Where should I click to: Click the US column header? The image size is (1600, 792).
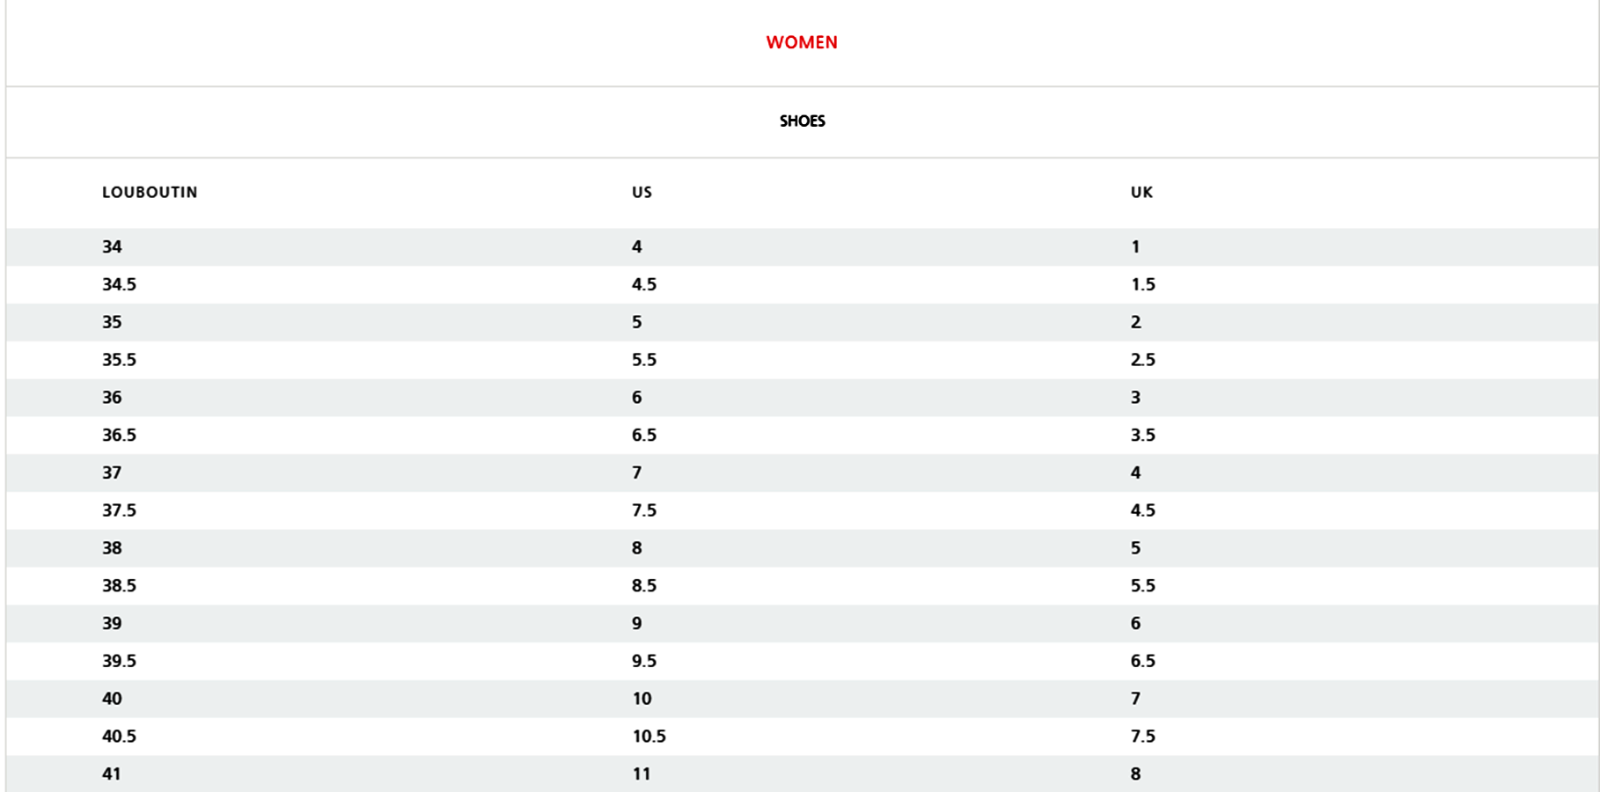642,192
